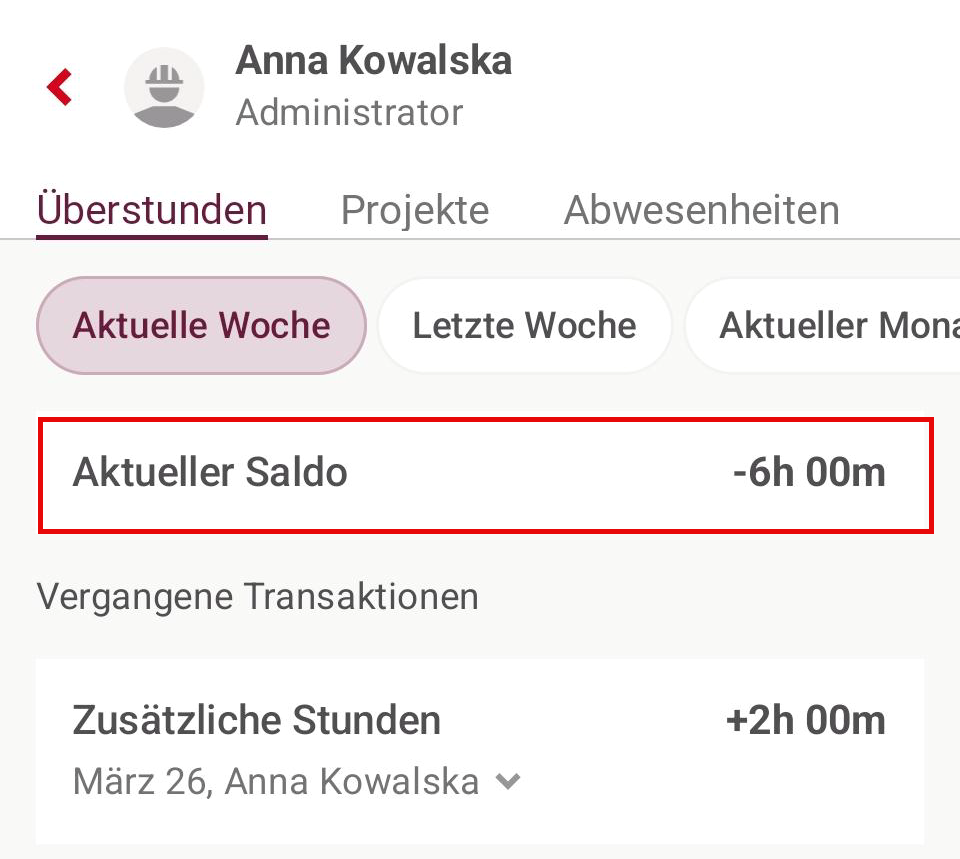Image resolution: width=960 pixels, height=859 pixels.
Task: Click the +2h 00m transaction amount
Action: [805, 720]
